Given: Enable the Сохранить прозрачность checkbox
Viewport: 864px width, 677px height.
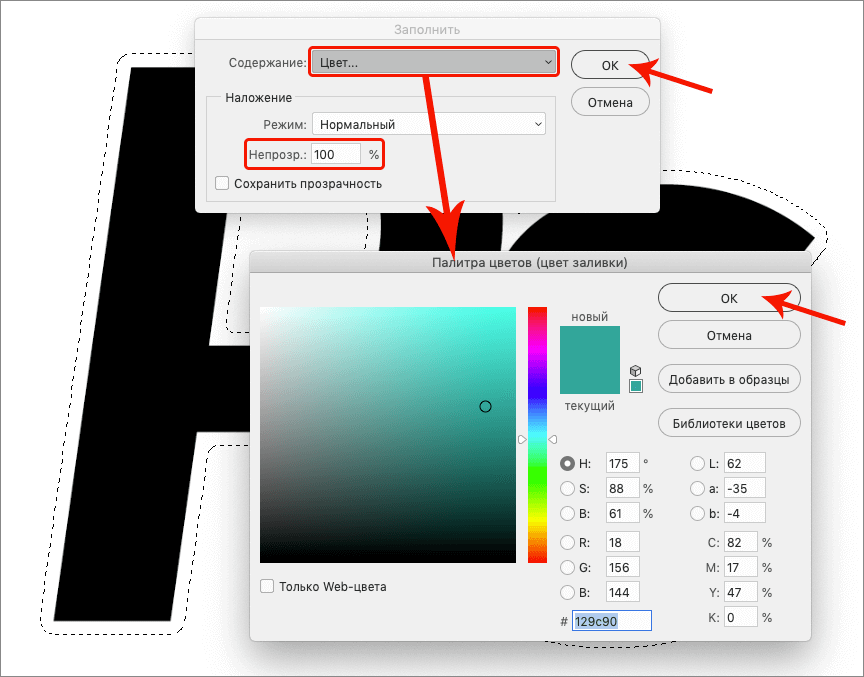Looking at the screenshot, I should [222, 183].
